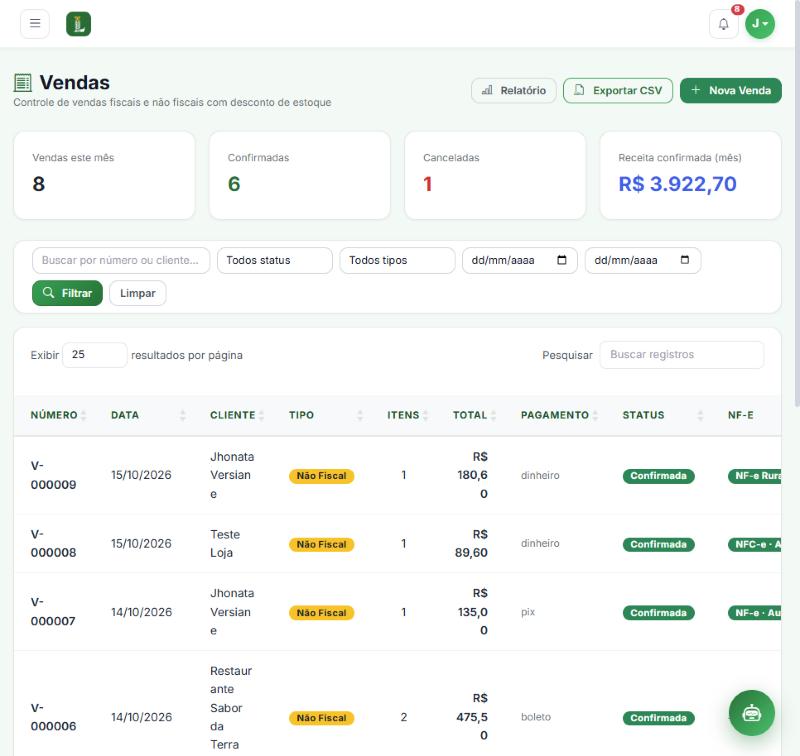Open the notifications bell
800x756 pixels.
(723, 24)
